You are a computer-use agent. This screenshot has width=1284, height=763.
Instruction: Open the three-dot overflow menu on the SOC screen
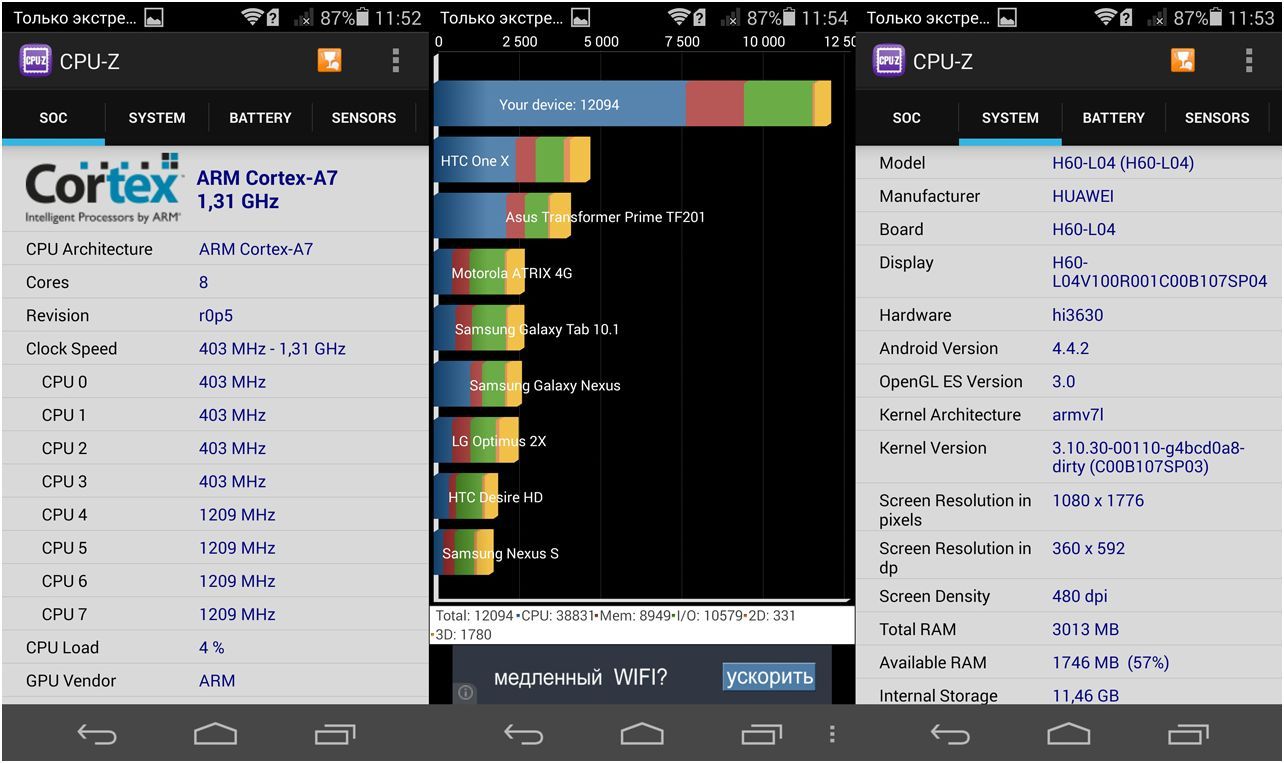(x=396, y=60)
